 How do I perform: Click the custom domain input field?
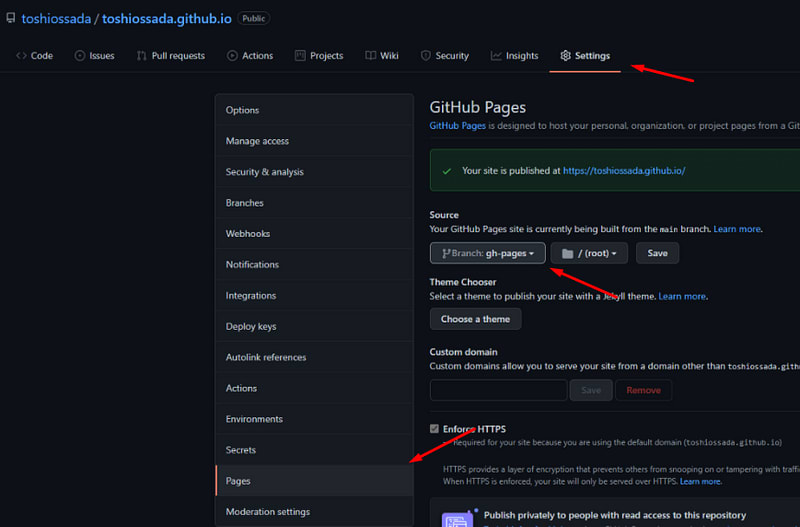[498, 390]
